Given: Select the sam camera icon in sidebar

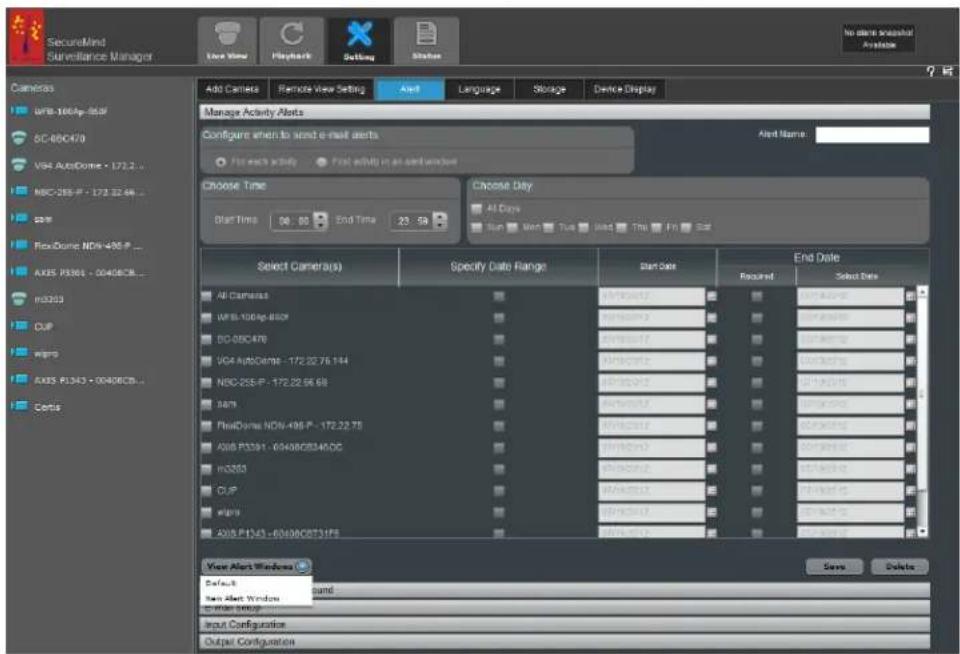Looking at the screenshot, I should tap(20, 218).
